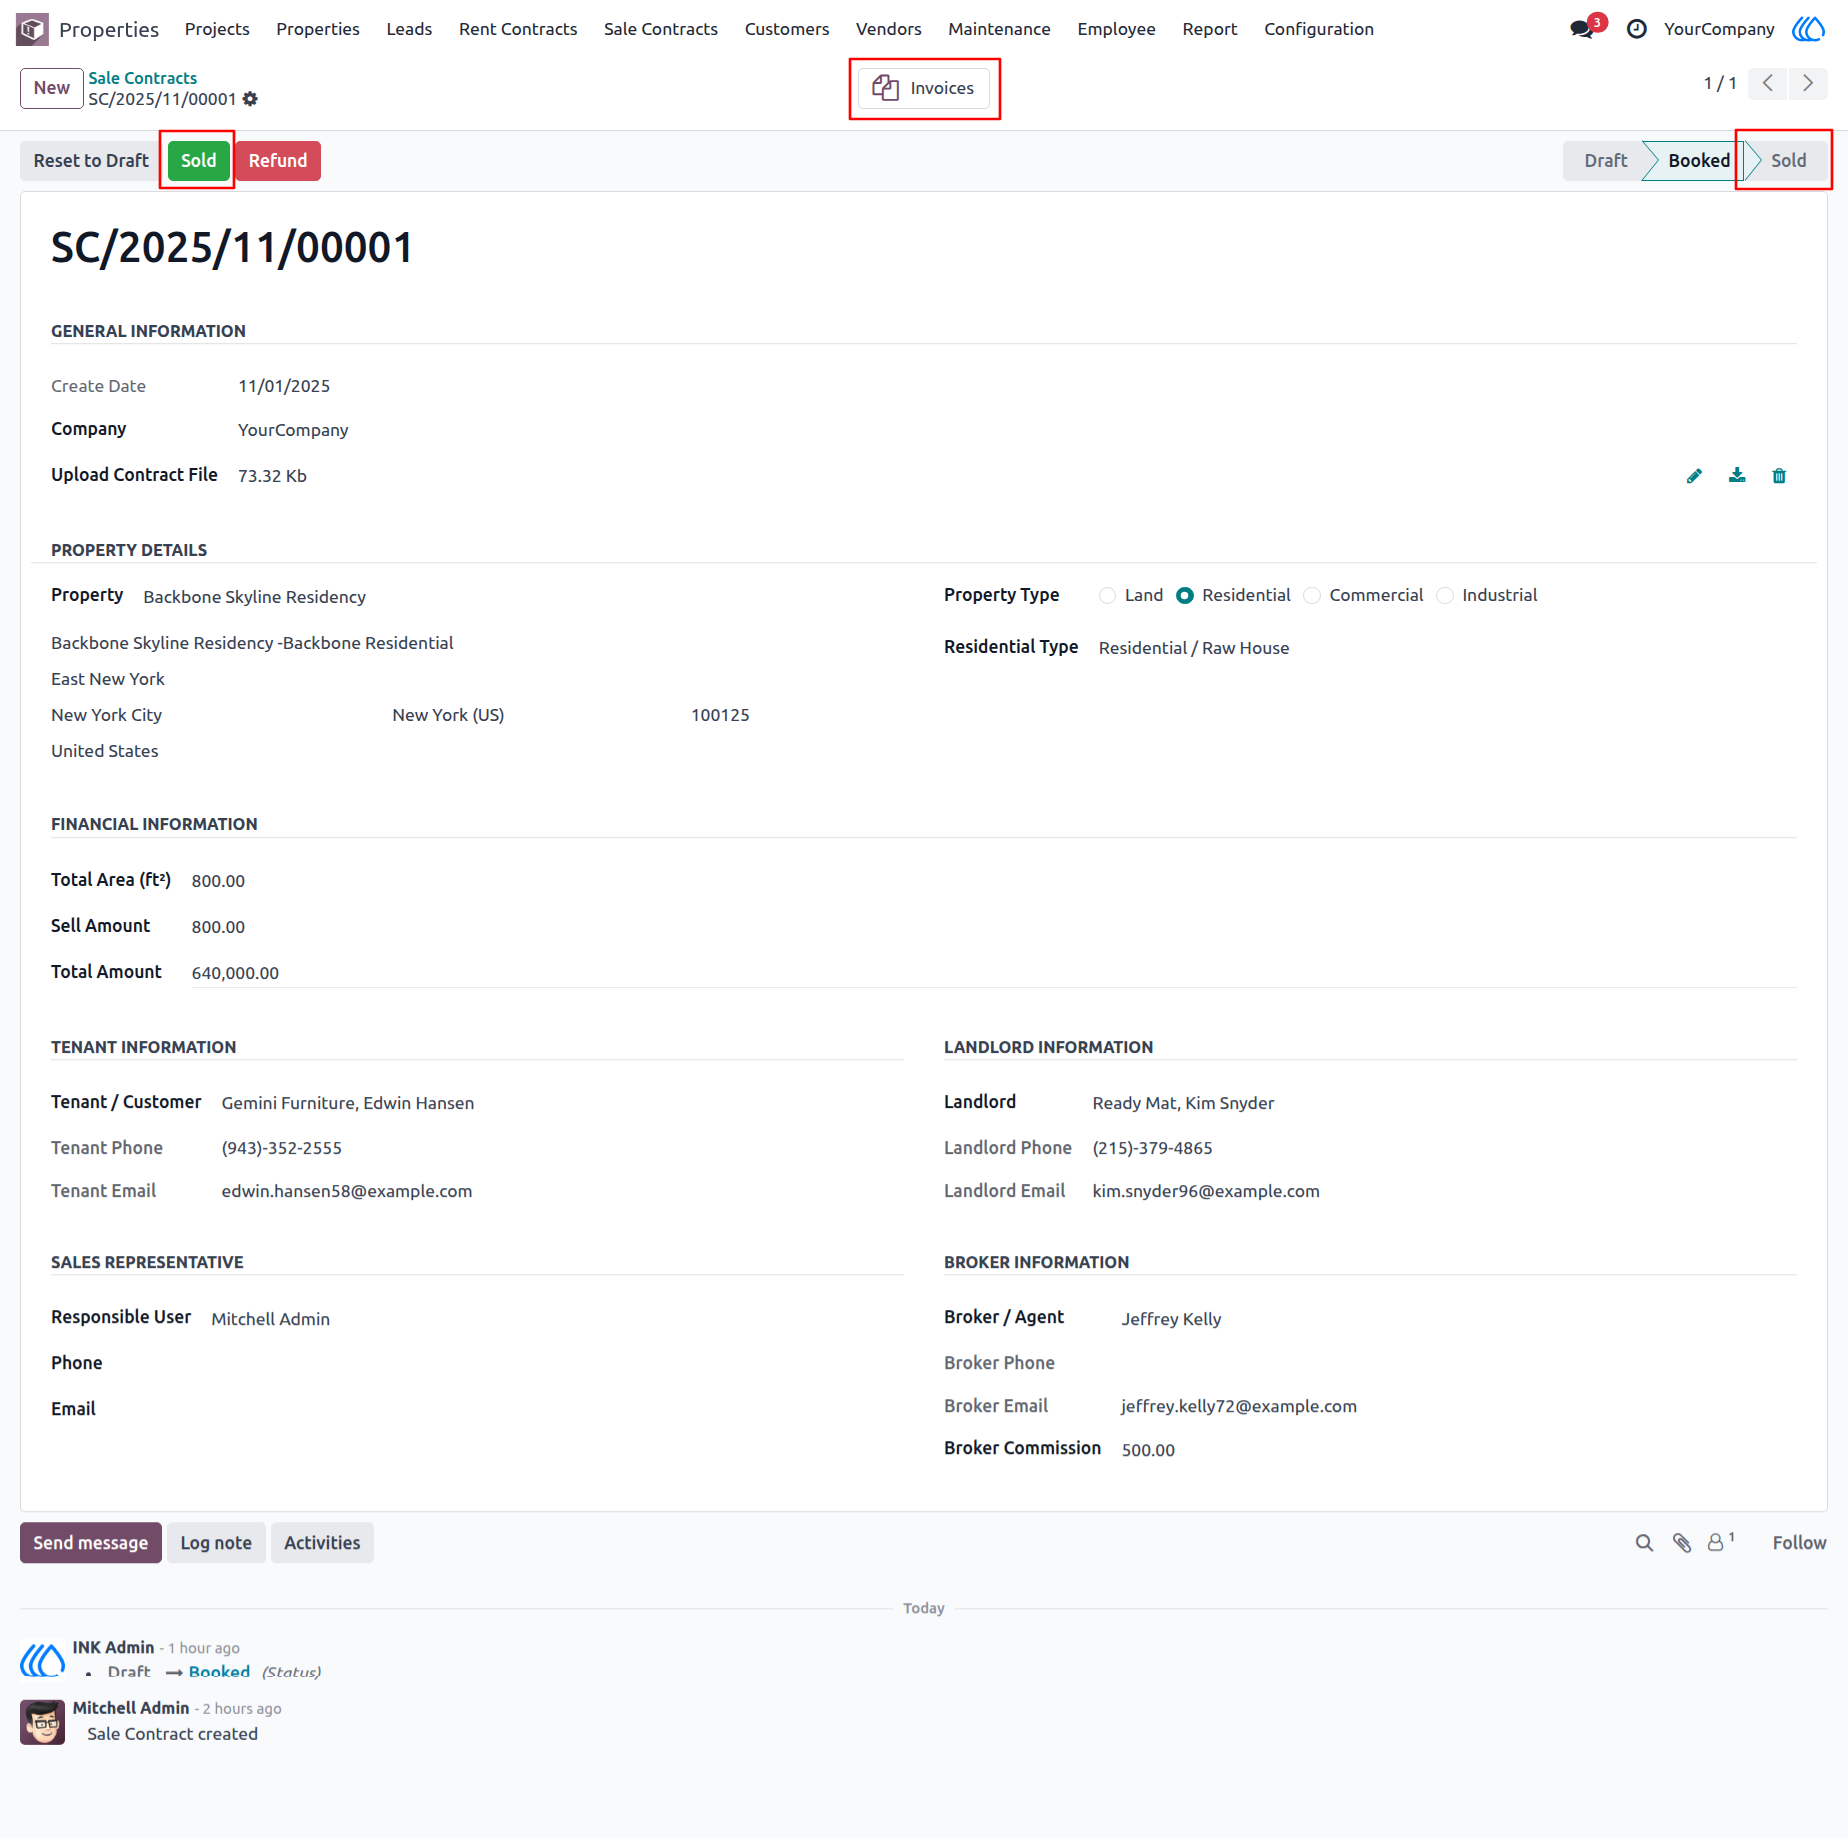The width and height of the screenshot is (1848, 1841).
Task: Open the Customers menu
Action: (x=786, y=29)
